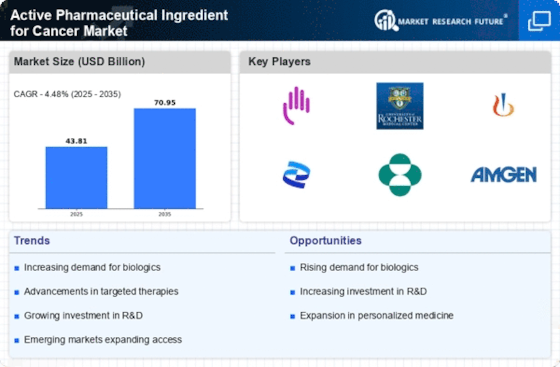Select 'Emerging markets expanding access' item
The image size is (560, 367).
click(x=103, y=340)
